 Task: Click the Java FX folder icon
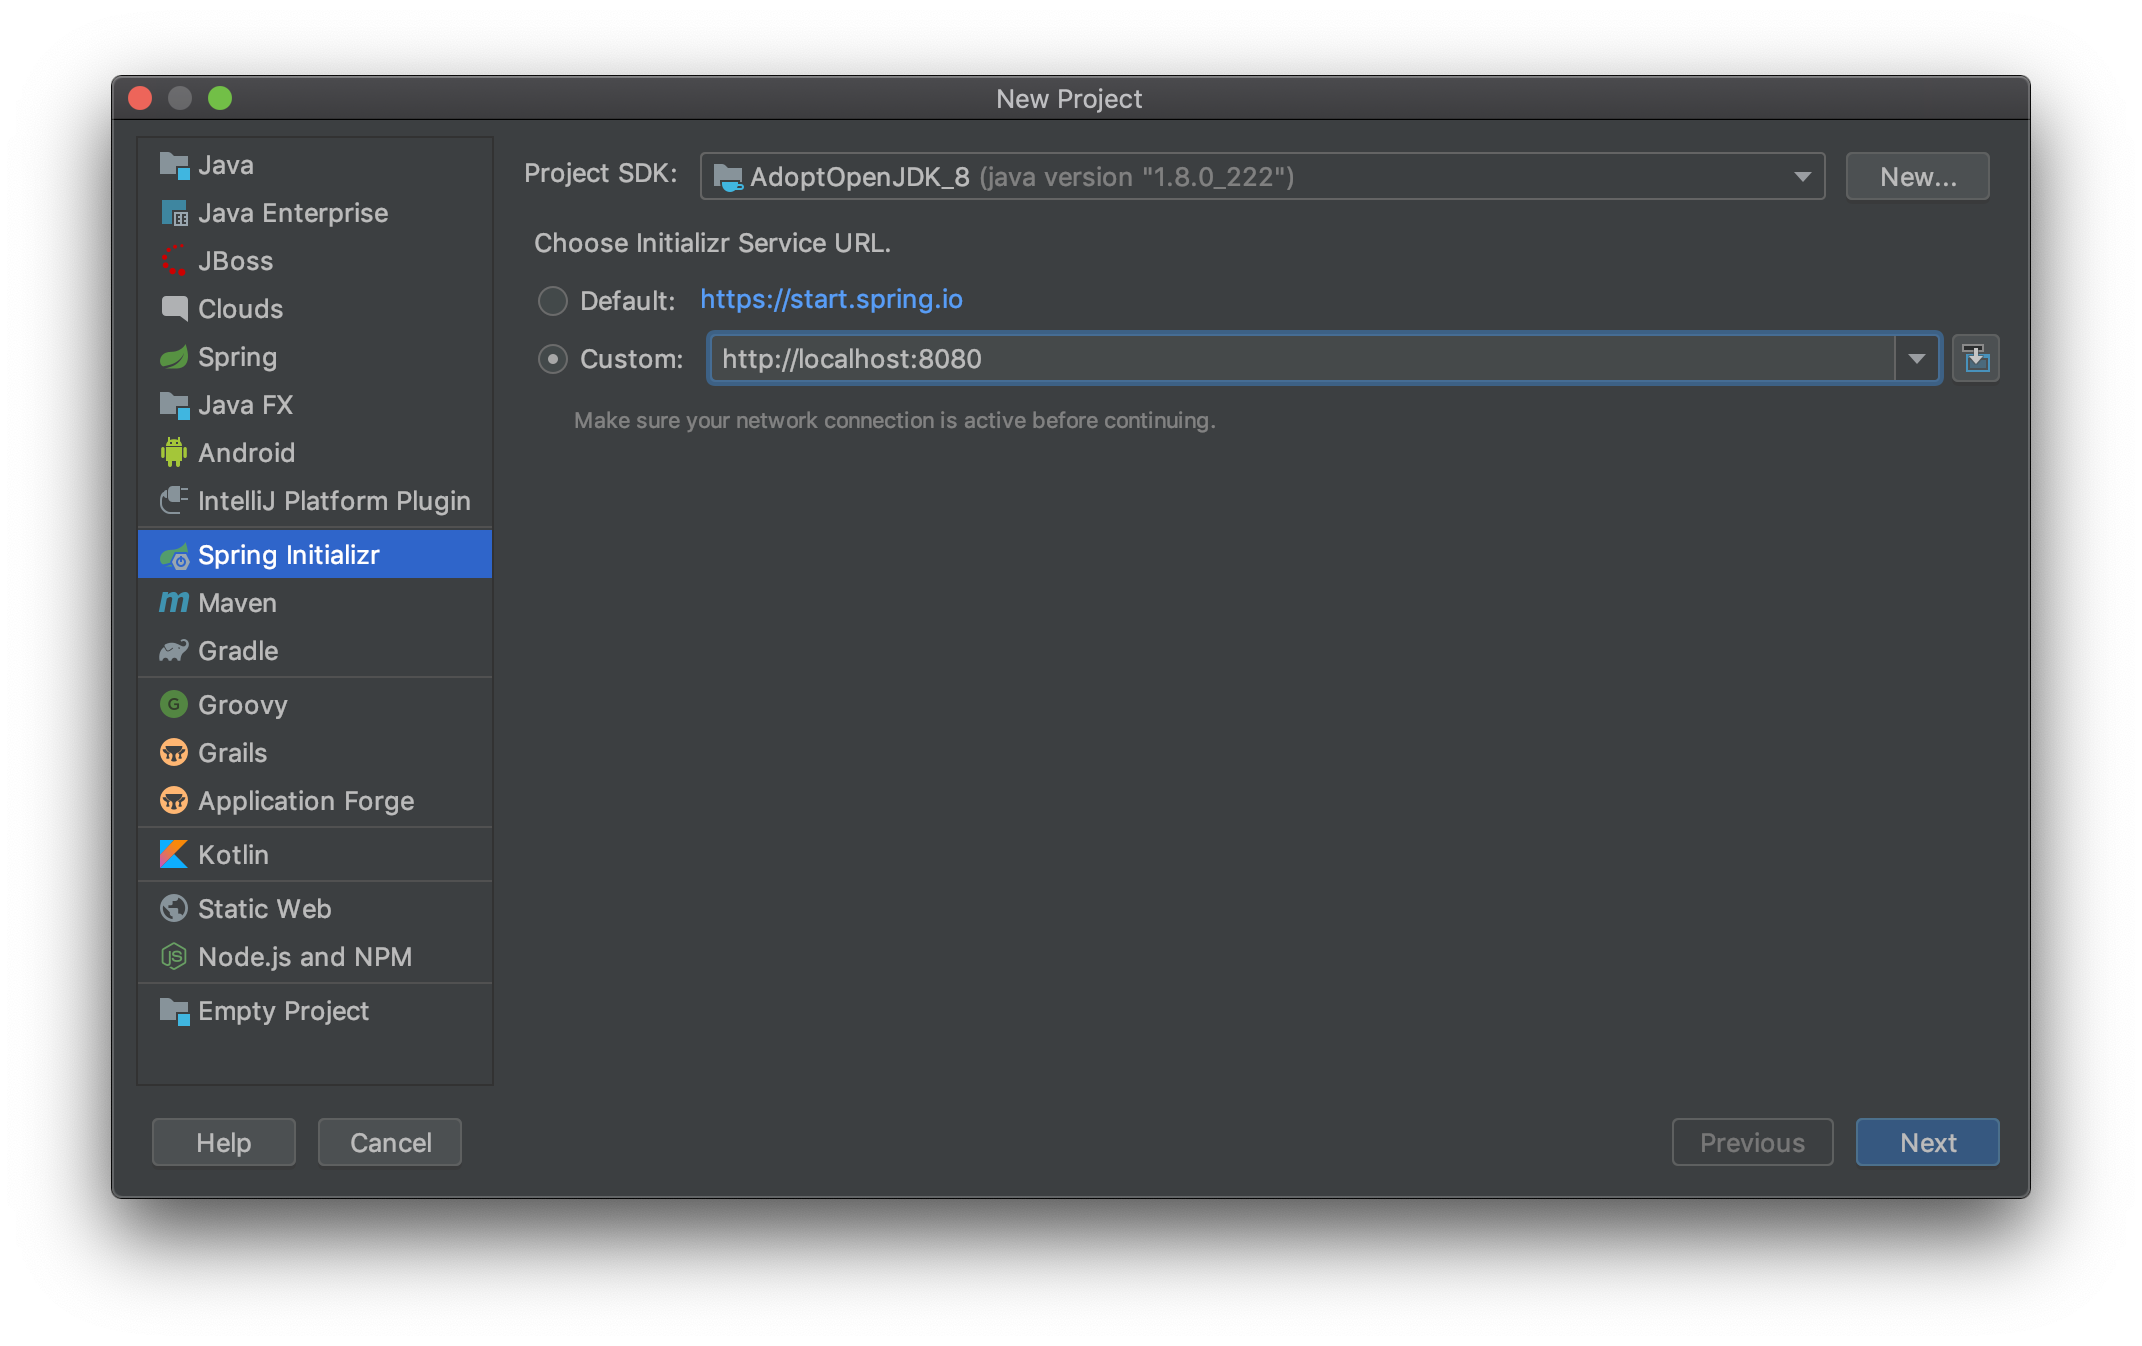tap(174, 405)
